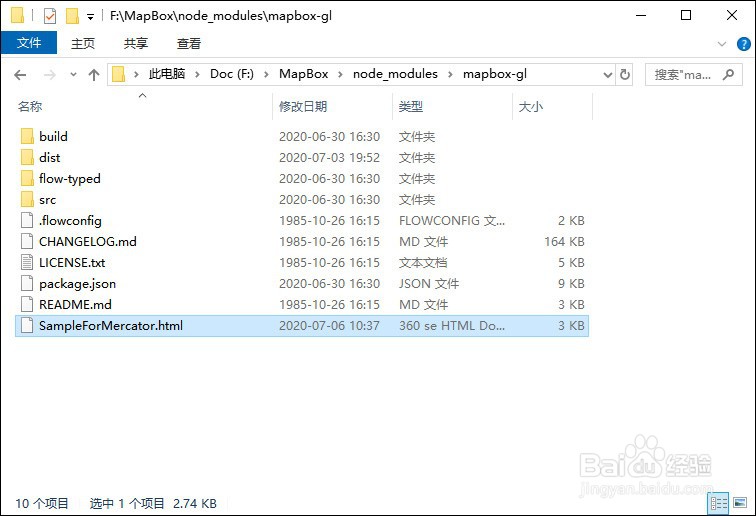Click the SampleForMercator.html file name
Viewport: 756px width, 516px height.
111,326
